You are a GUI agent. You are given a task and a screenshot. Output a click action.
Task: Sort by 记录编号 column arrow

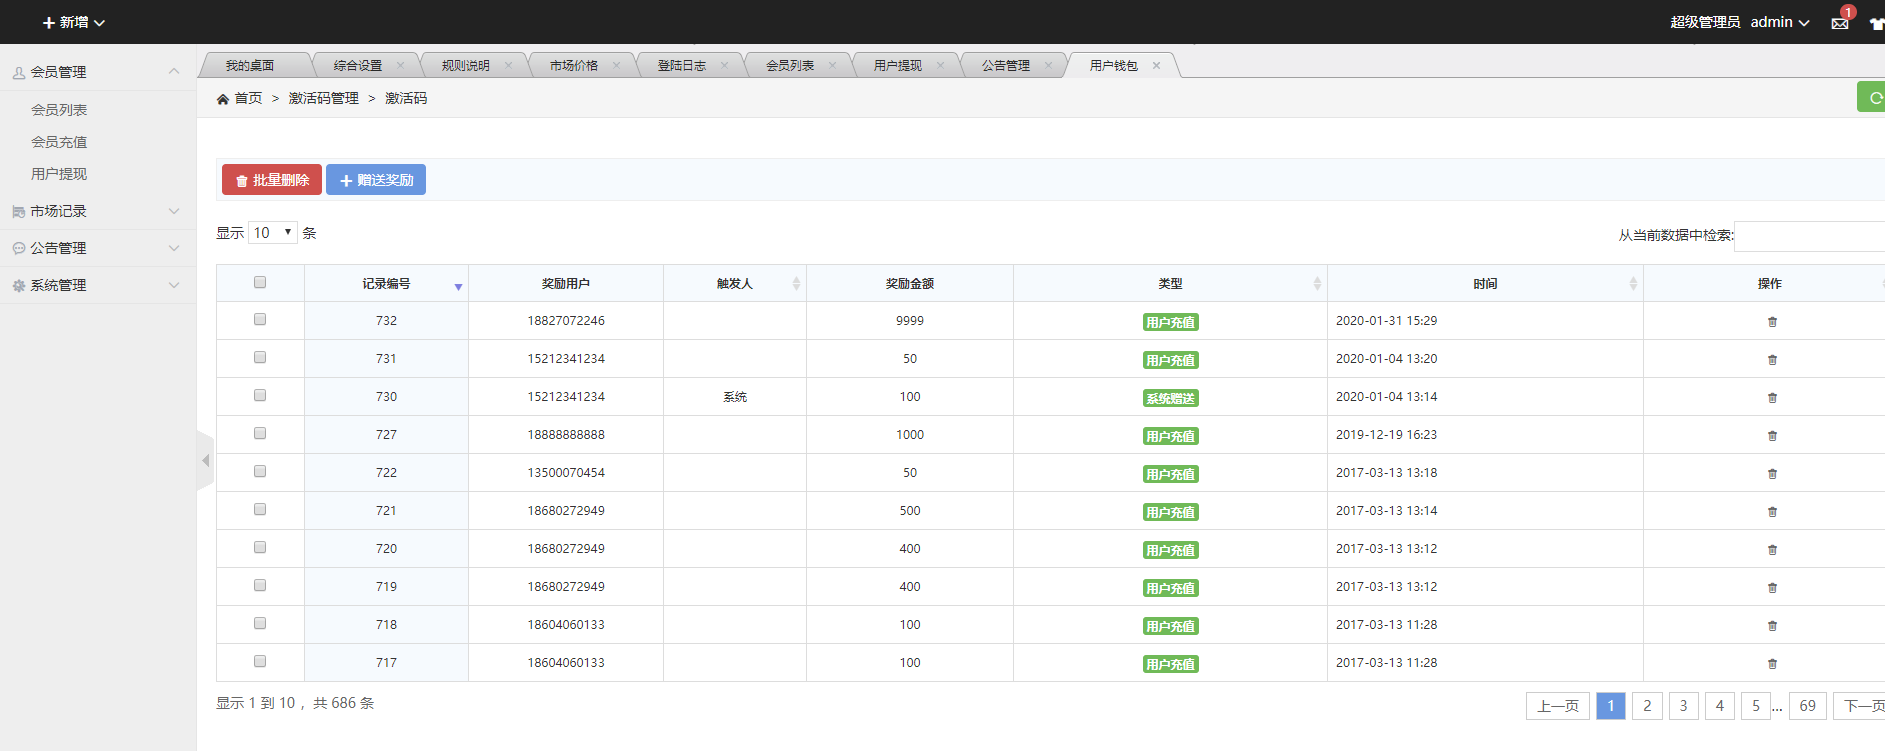[458, 286]
